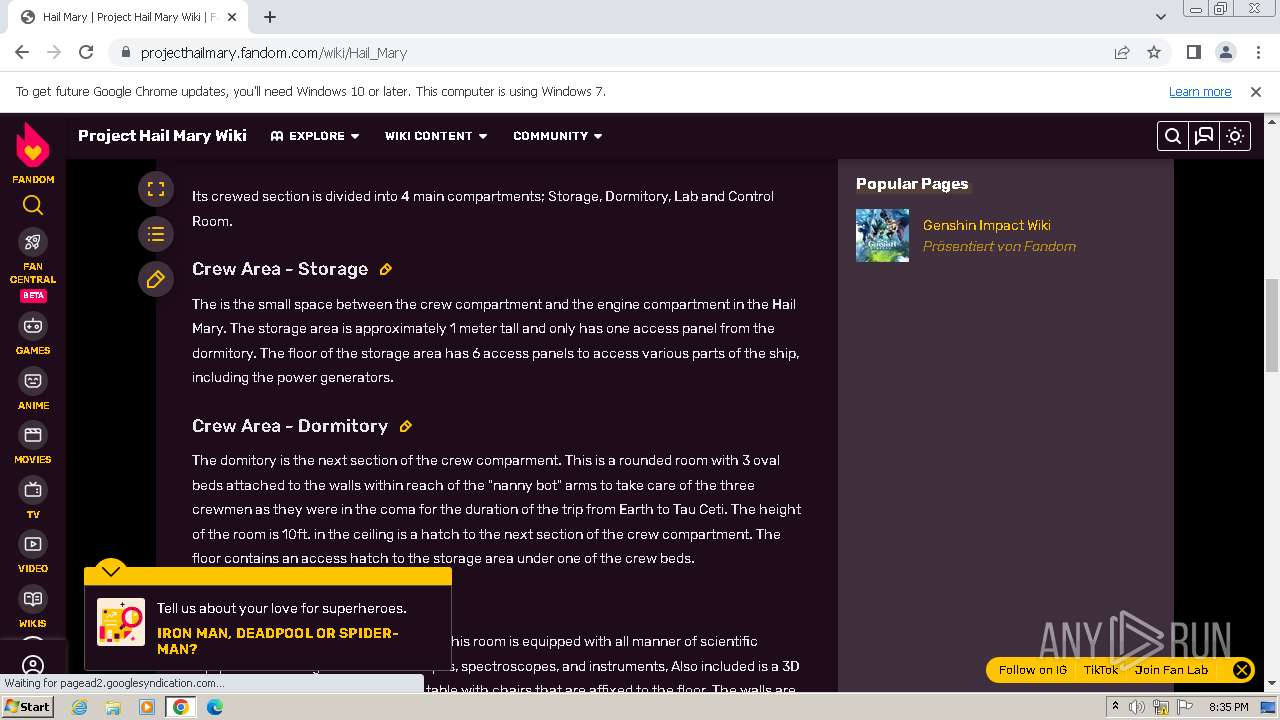Click the address bar URL field
This screenshot has height=720, width=1280.
(620, 53)
